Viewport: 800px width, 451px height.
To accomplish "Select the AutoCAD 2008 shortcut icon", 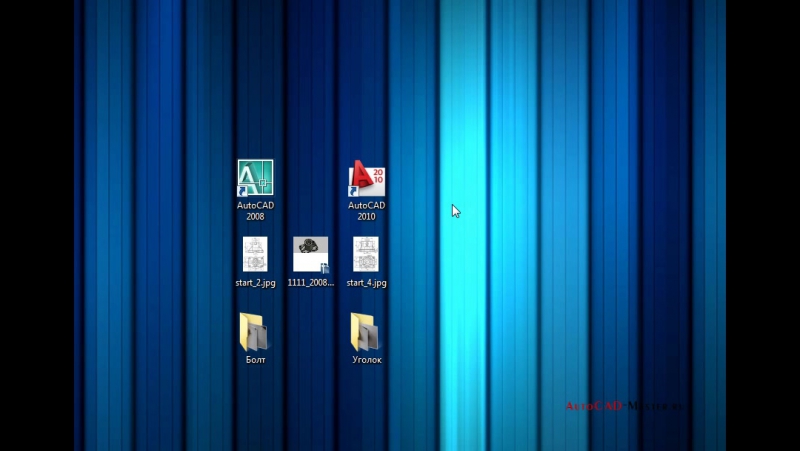I will [x=255, y=178].
